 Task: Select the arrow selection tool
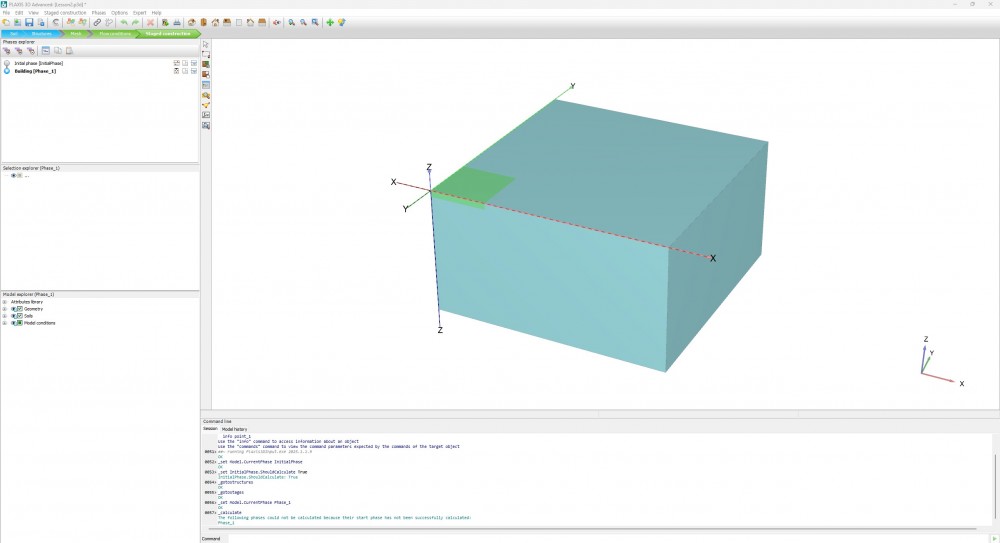(x=206, y=45)
